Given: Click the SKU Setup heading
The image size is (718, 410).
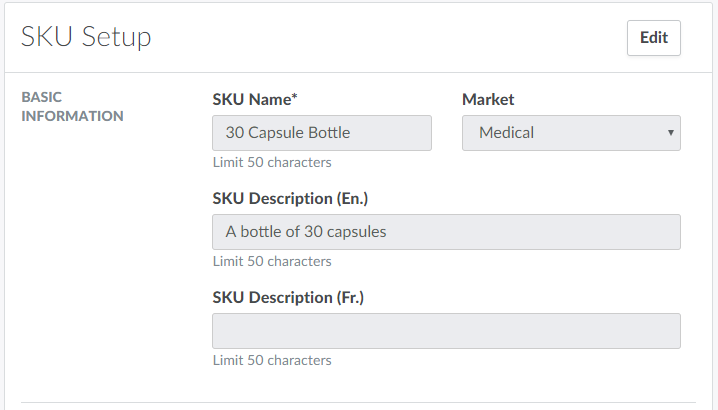Looking at the screenshot, I should [87, 38].
